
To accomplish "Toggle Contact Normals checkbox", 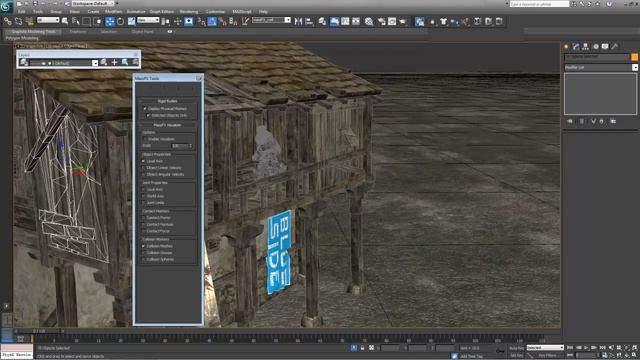I will pyautogui.click(x=144, y=224).
